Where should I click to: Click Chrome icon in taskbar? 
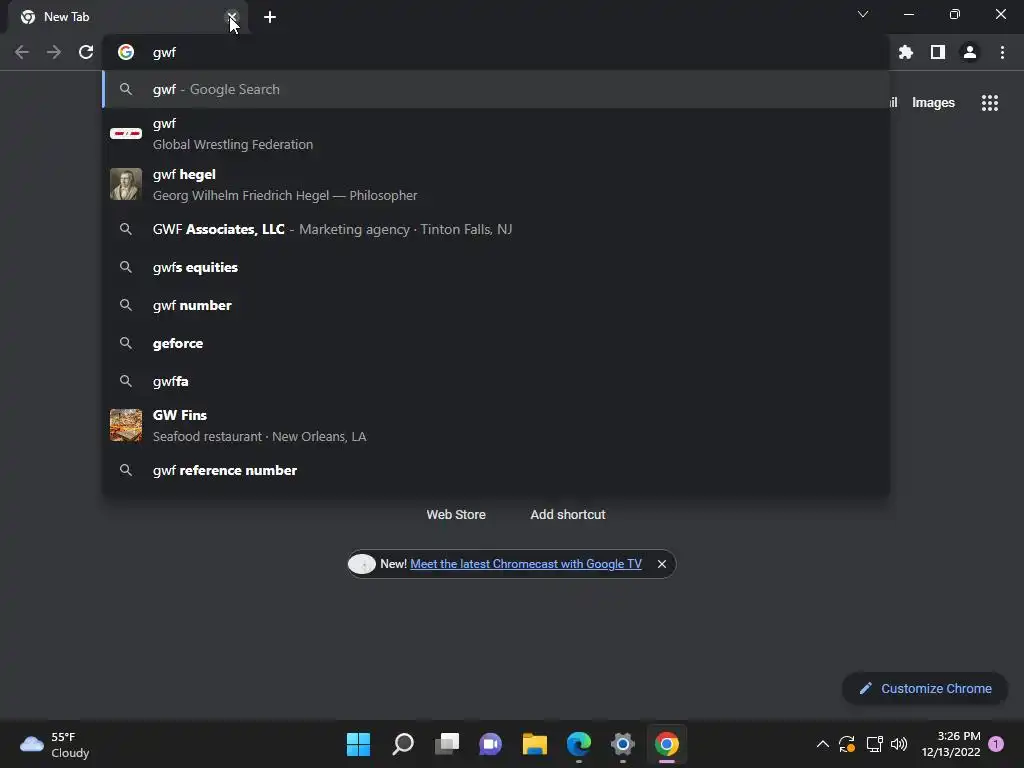click(667, 744)
